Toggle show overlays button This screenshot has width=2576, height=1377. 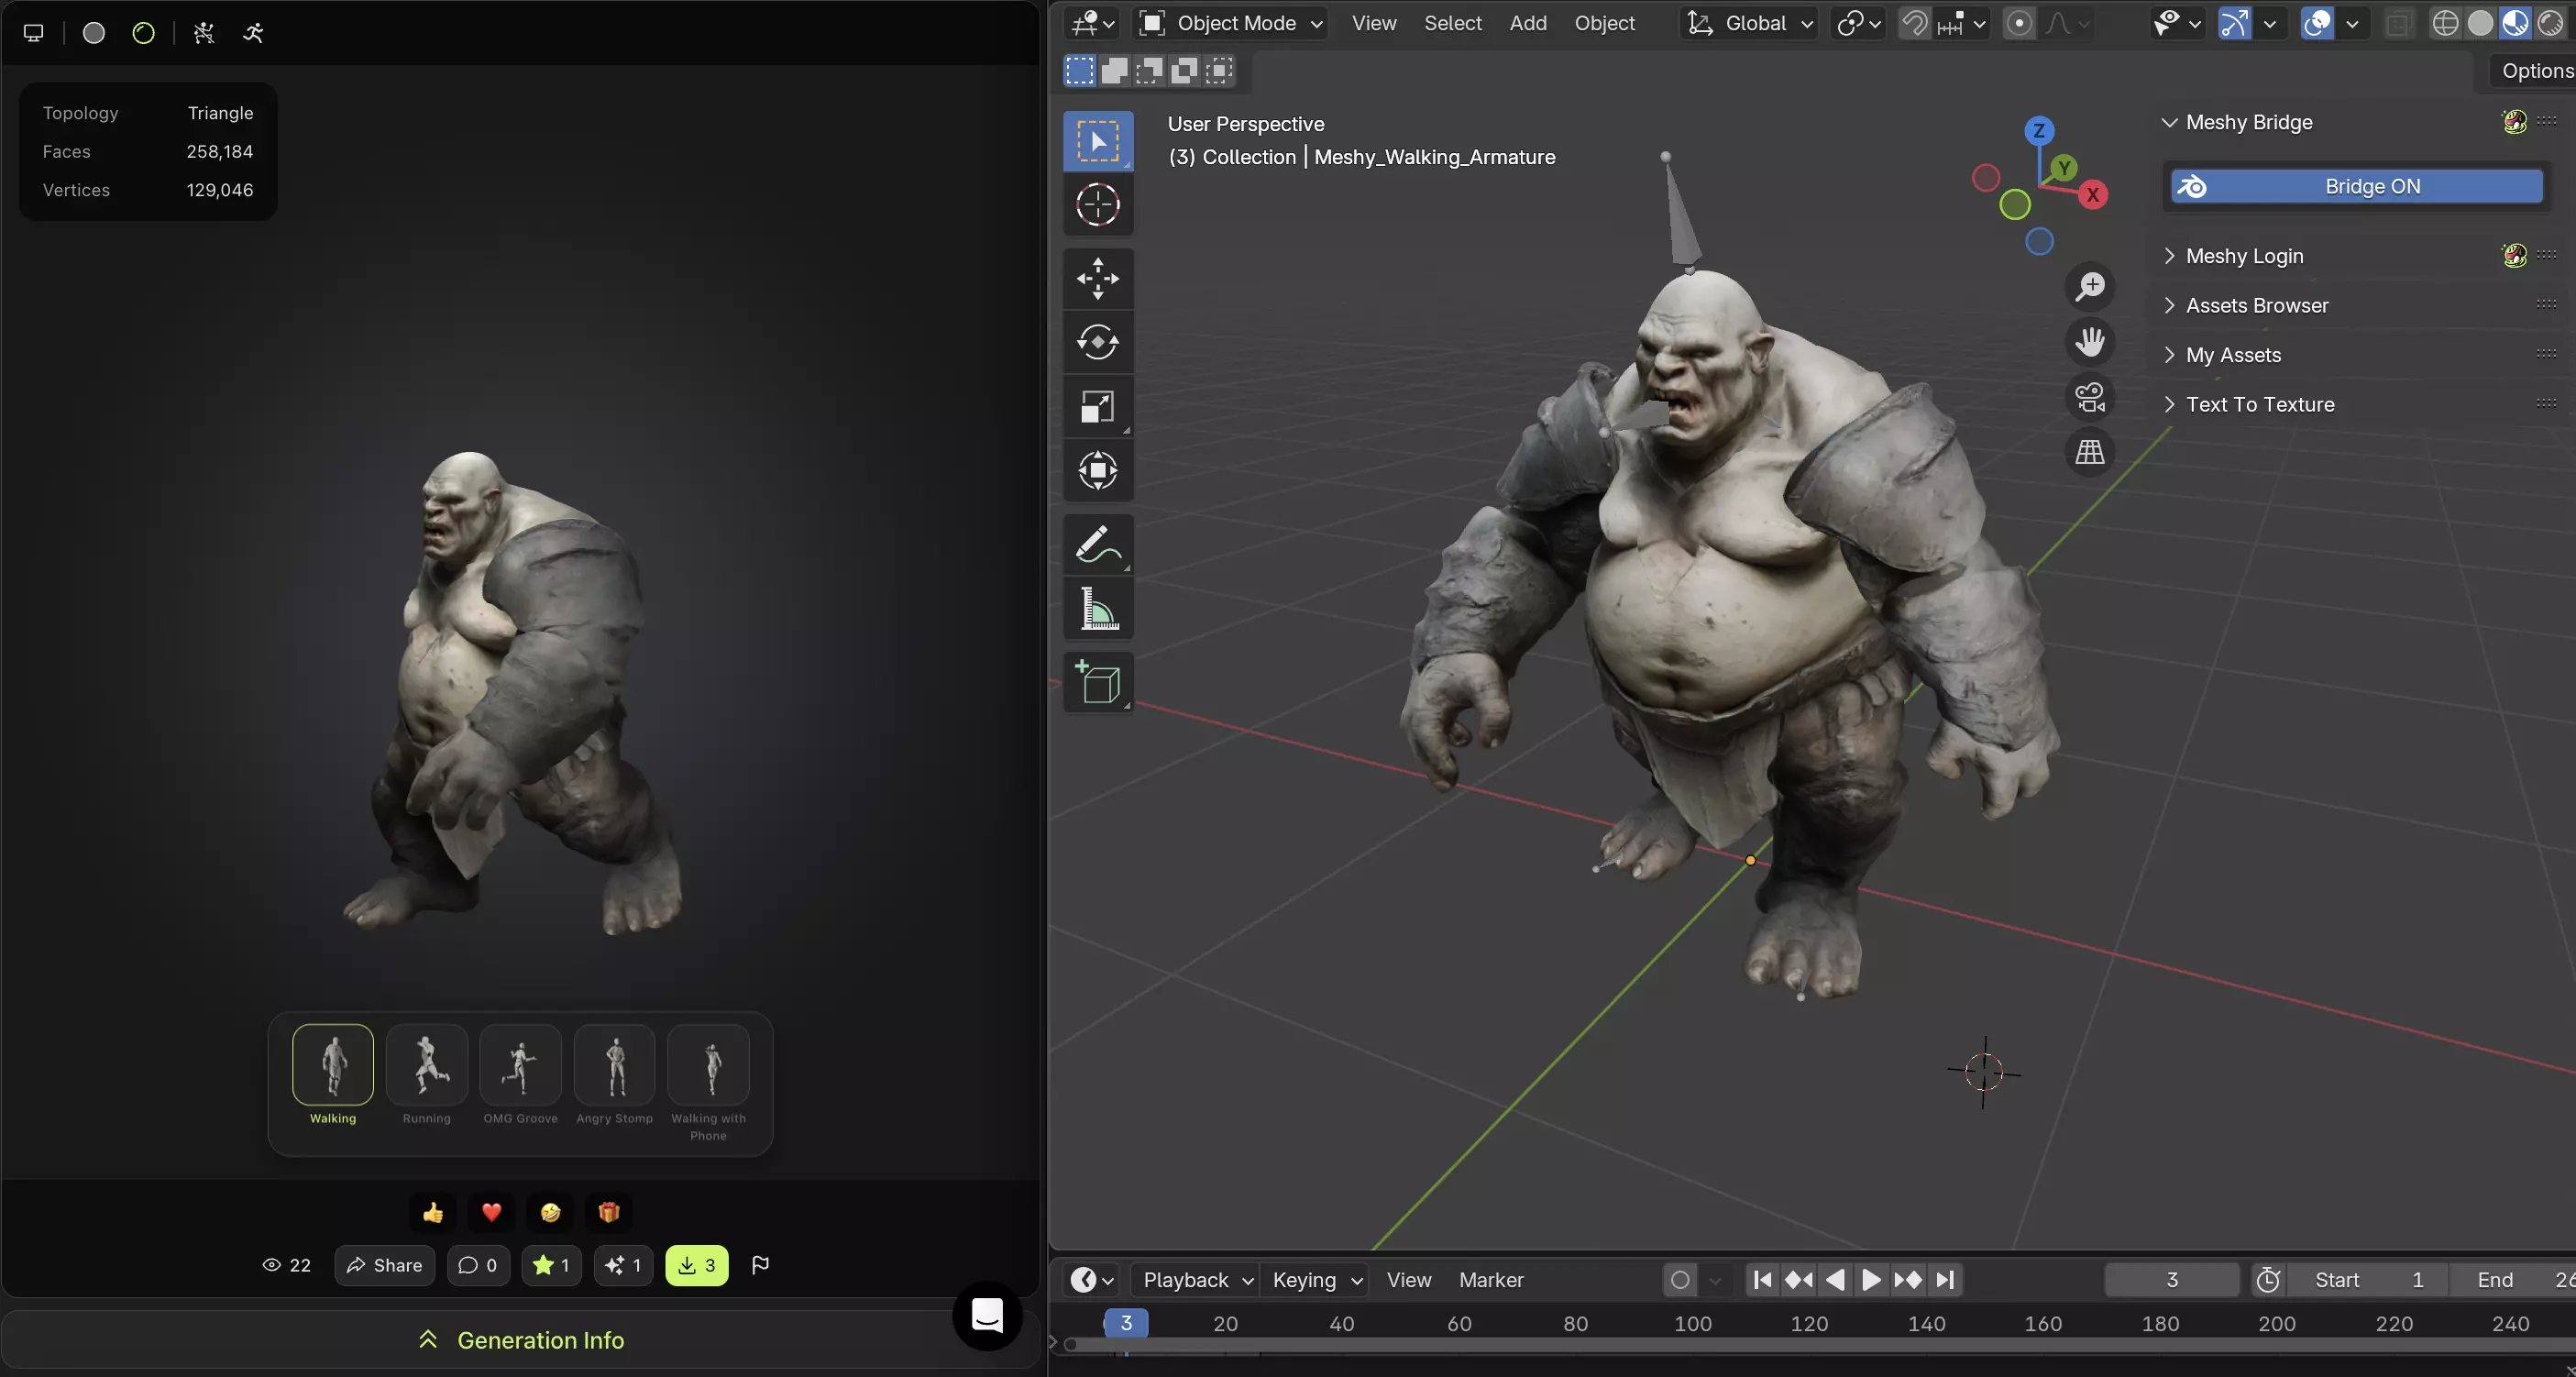click(2316, 23)
